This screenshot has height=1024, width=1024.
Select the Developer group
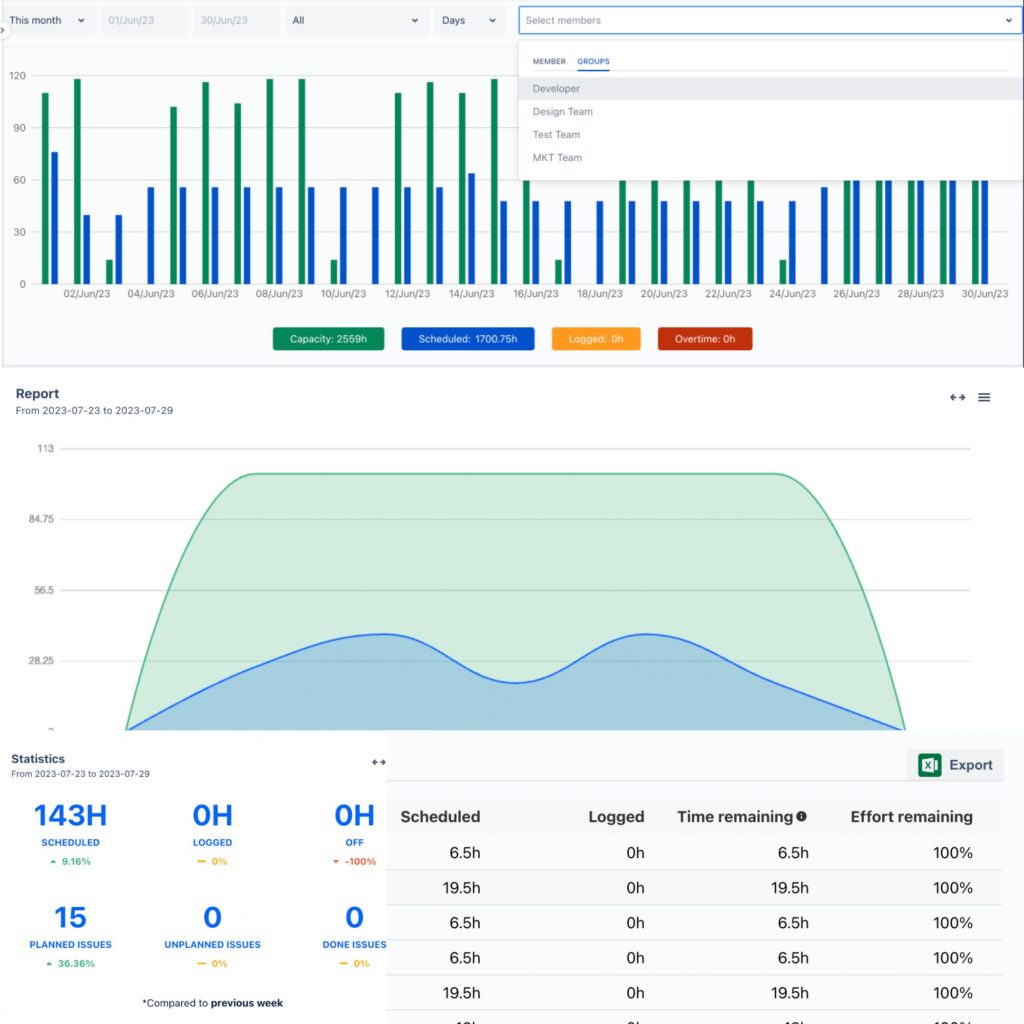556,88
